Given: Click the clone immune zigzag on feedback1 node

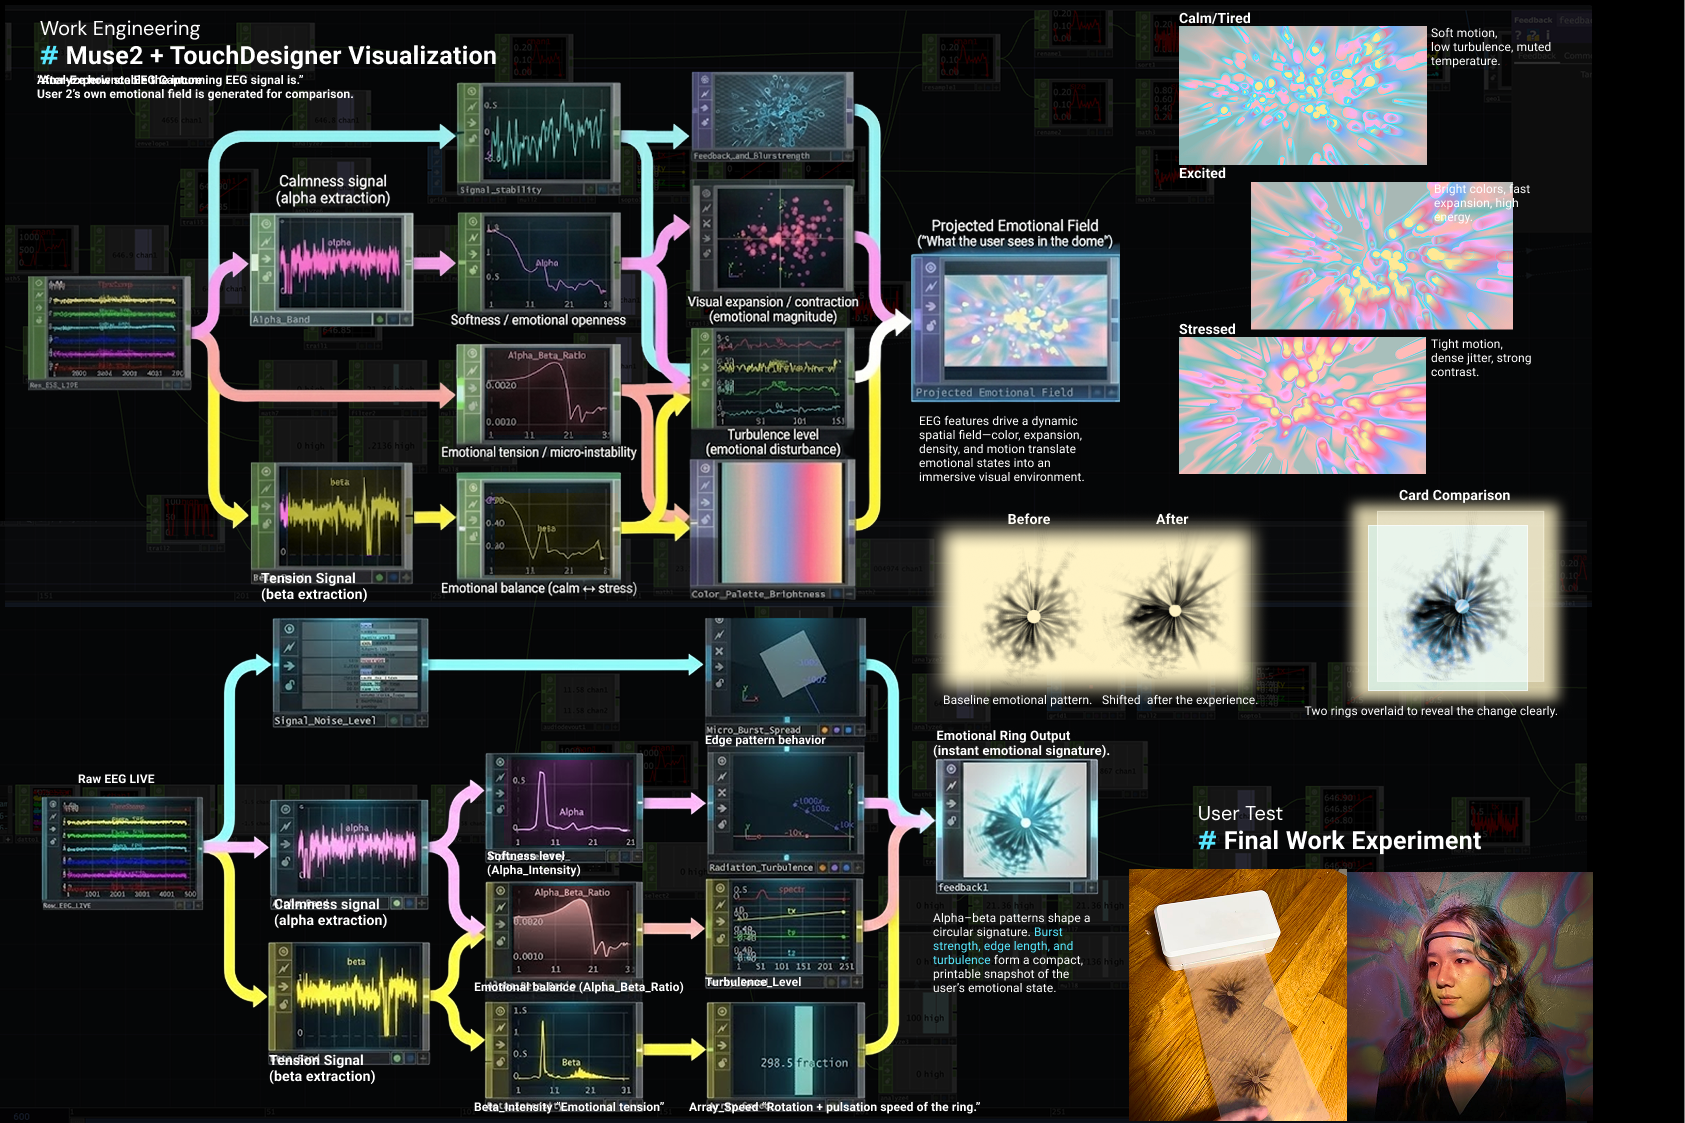Looking at the screenshot, I should [951, 786].
